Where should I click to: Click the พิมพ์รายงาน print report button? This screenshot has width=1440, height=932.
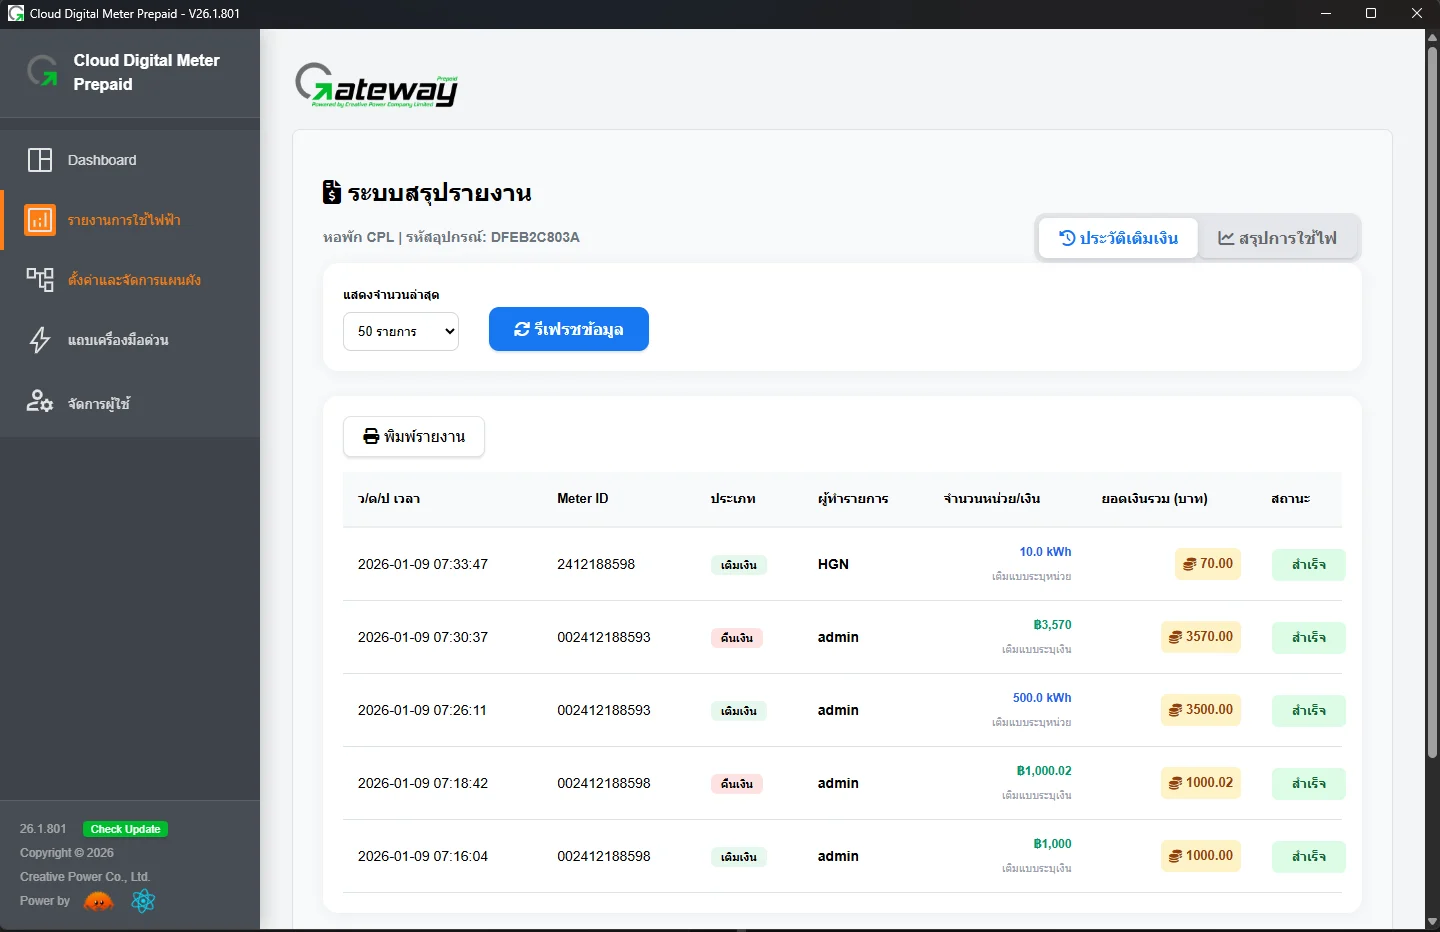pos(414,437)
